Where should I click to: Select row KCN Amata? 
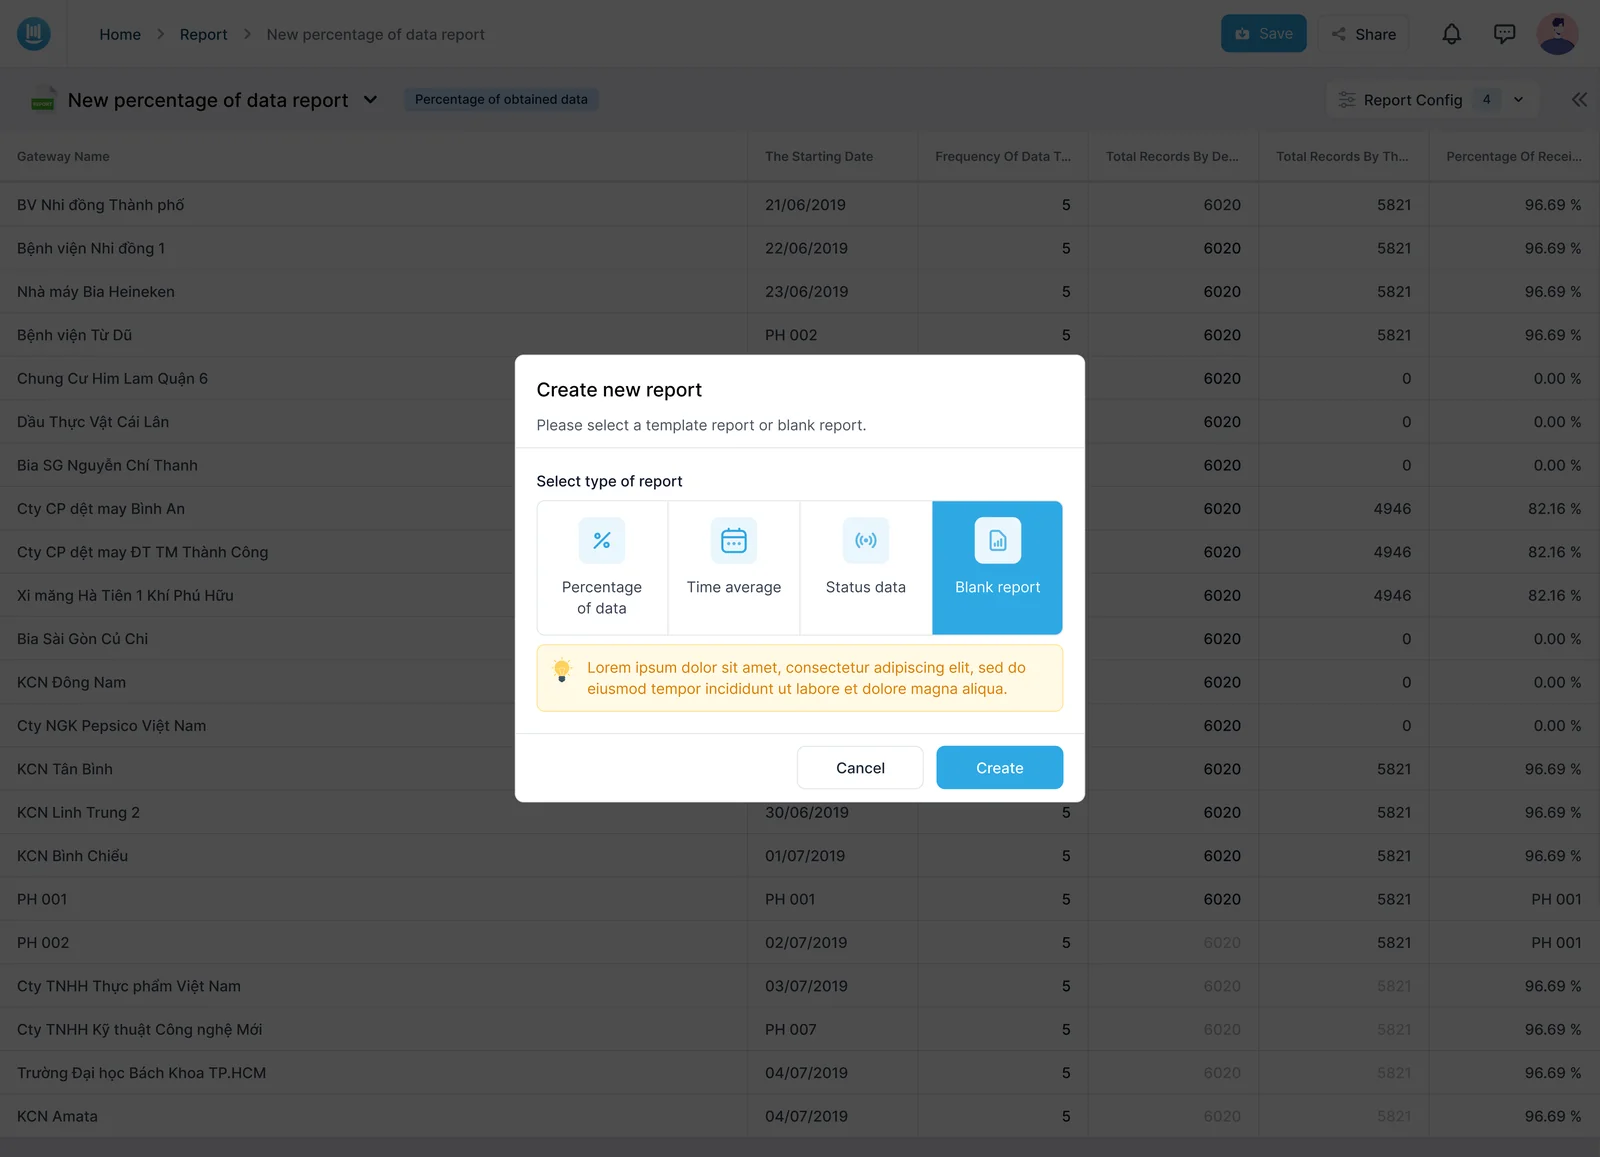(800, 1116)
